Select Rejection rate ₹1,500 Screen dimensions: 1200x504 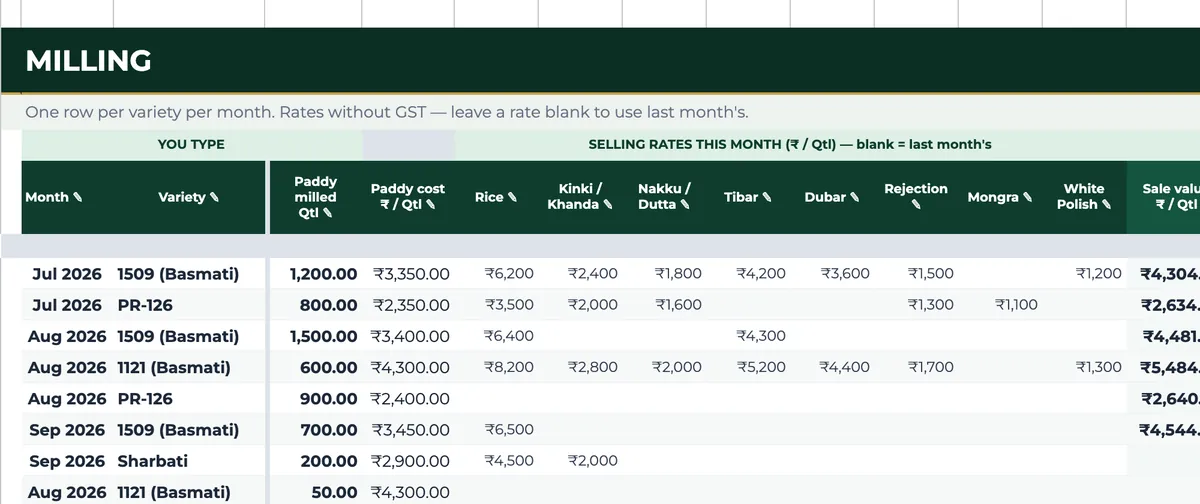[x=930, y=273]
